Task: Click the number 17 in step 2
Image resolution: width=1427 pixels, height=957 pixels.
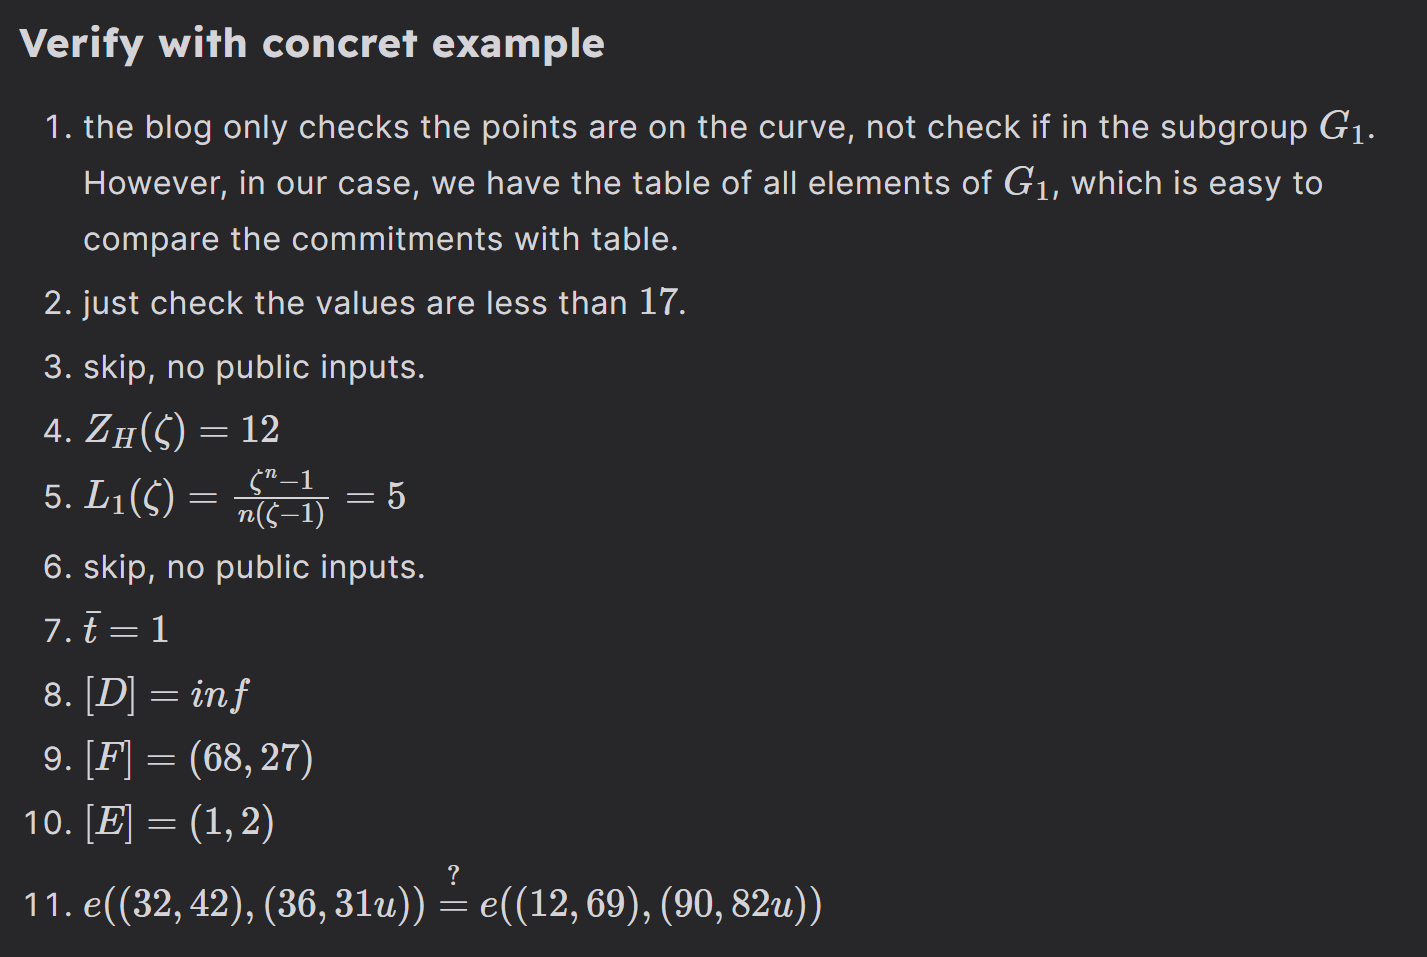Action: click(658, 302)
